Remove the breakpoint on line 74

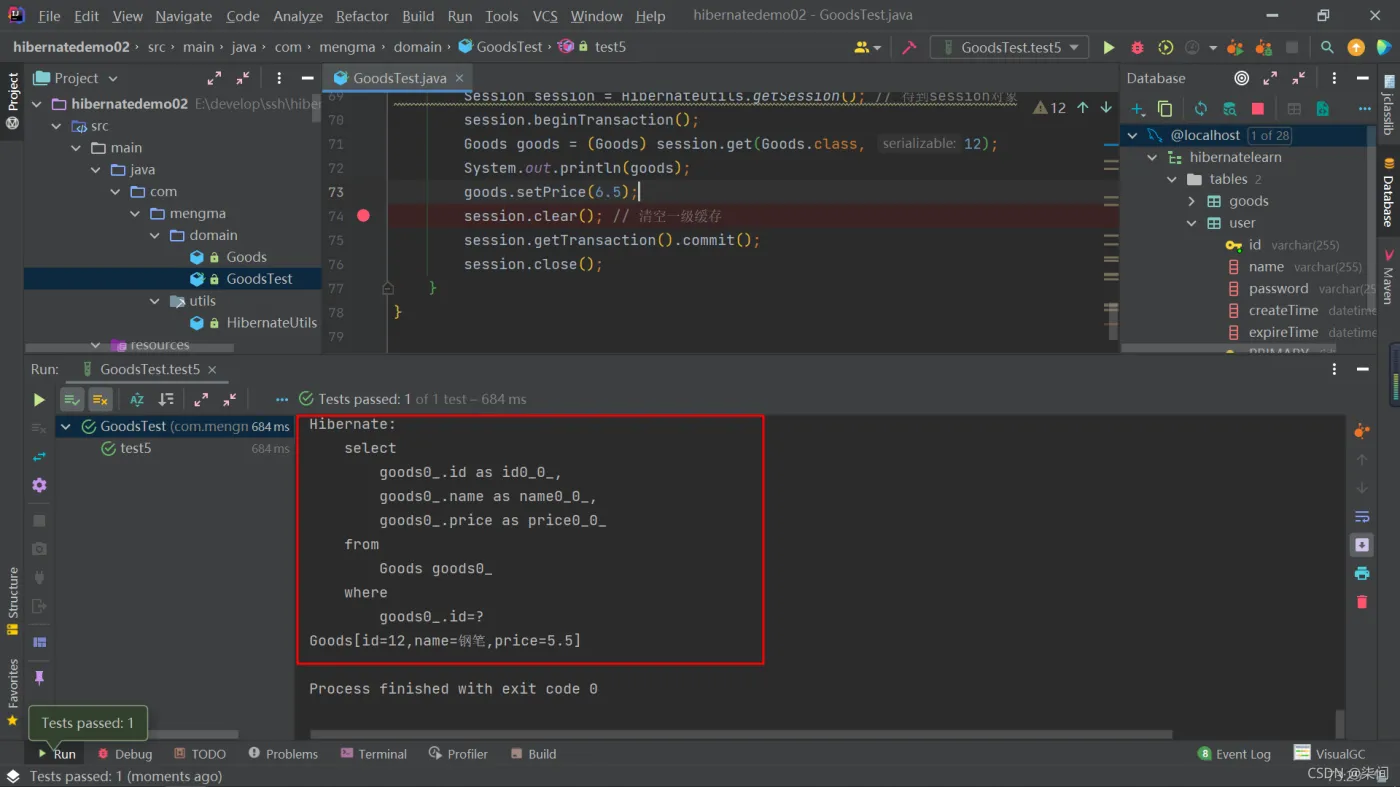(363, 216)
